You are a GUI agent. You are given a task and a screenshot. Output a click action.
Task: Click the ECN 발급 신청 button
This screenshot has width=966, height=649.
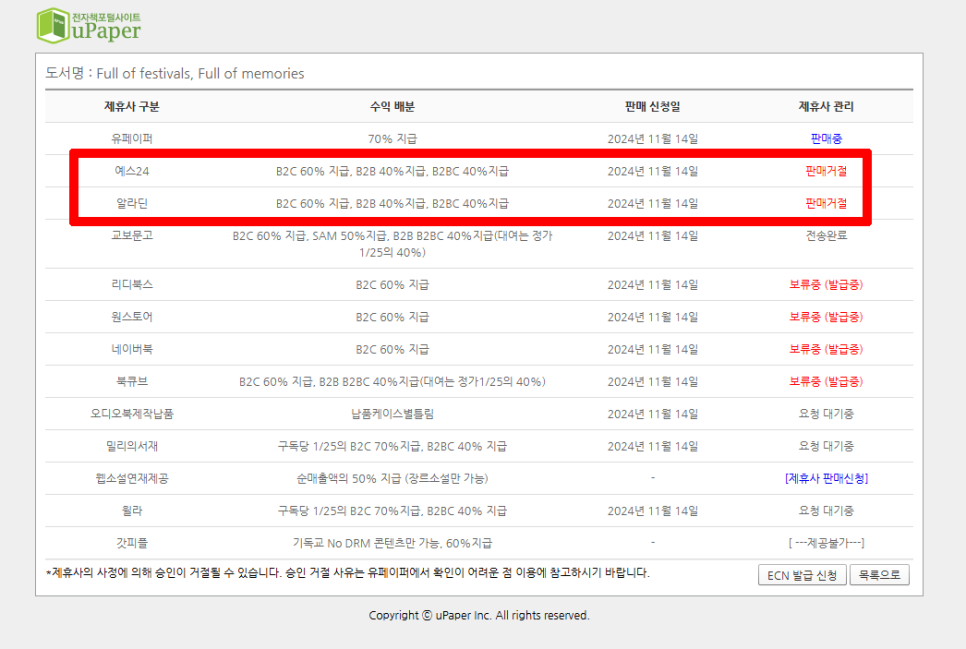point(802,575)
